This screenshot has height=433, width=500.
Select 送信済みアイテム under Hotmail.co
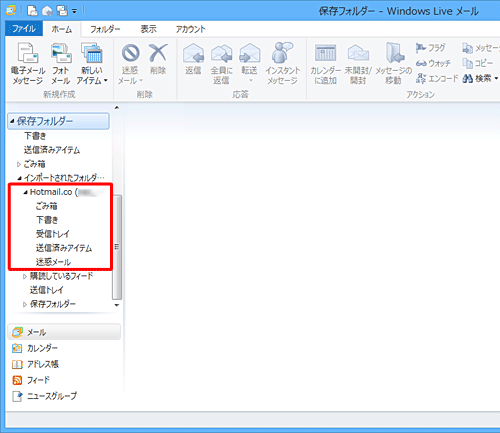[x=64, y=248]
